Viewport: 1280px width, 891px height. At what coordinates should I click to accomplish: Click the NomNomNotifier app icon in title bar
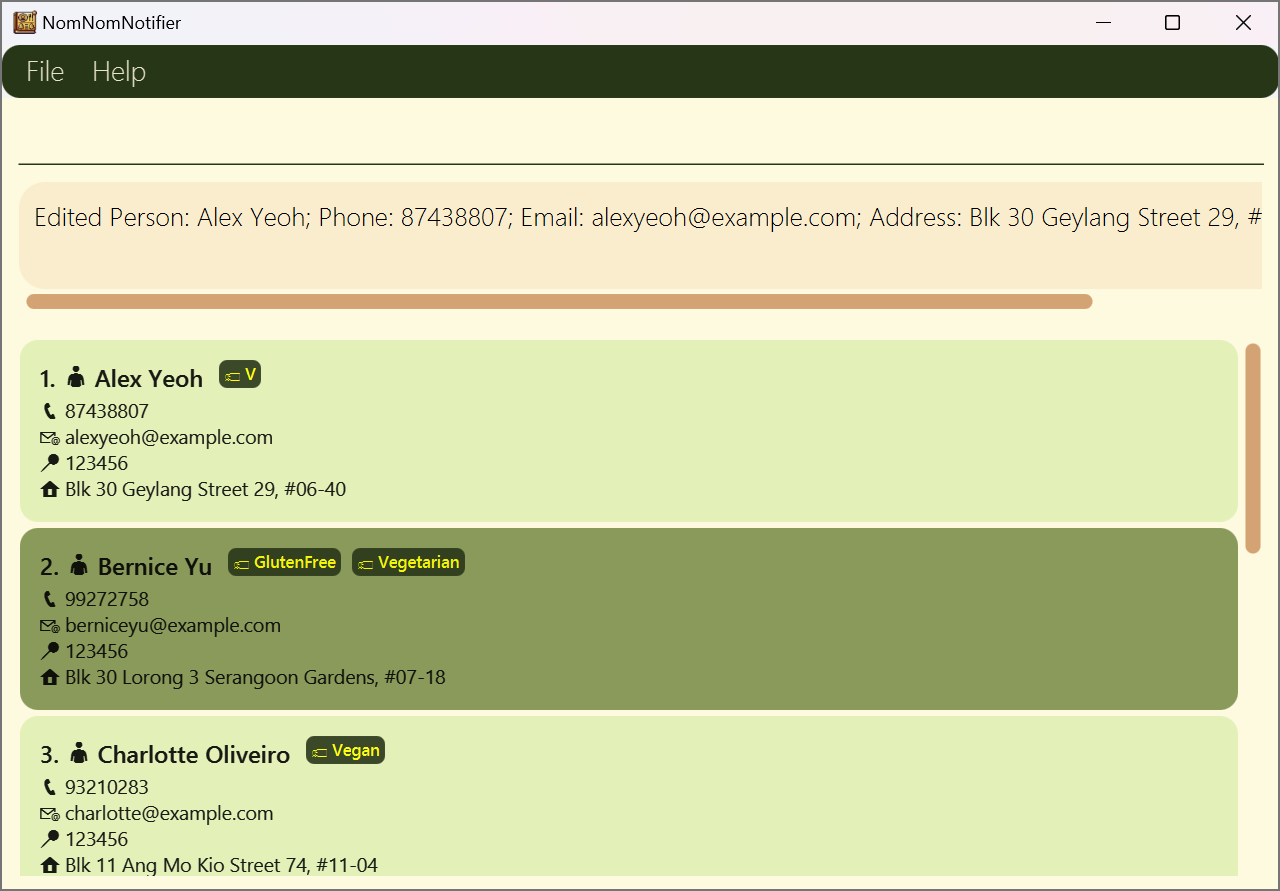click(25, 22)
